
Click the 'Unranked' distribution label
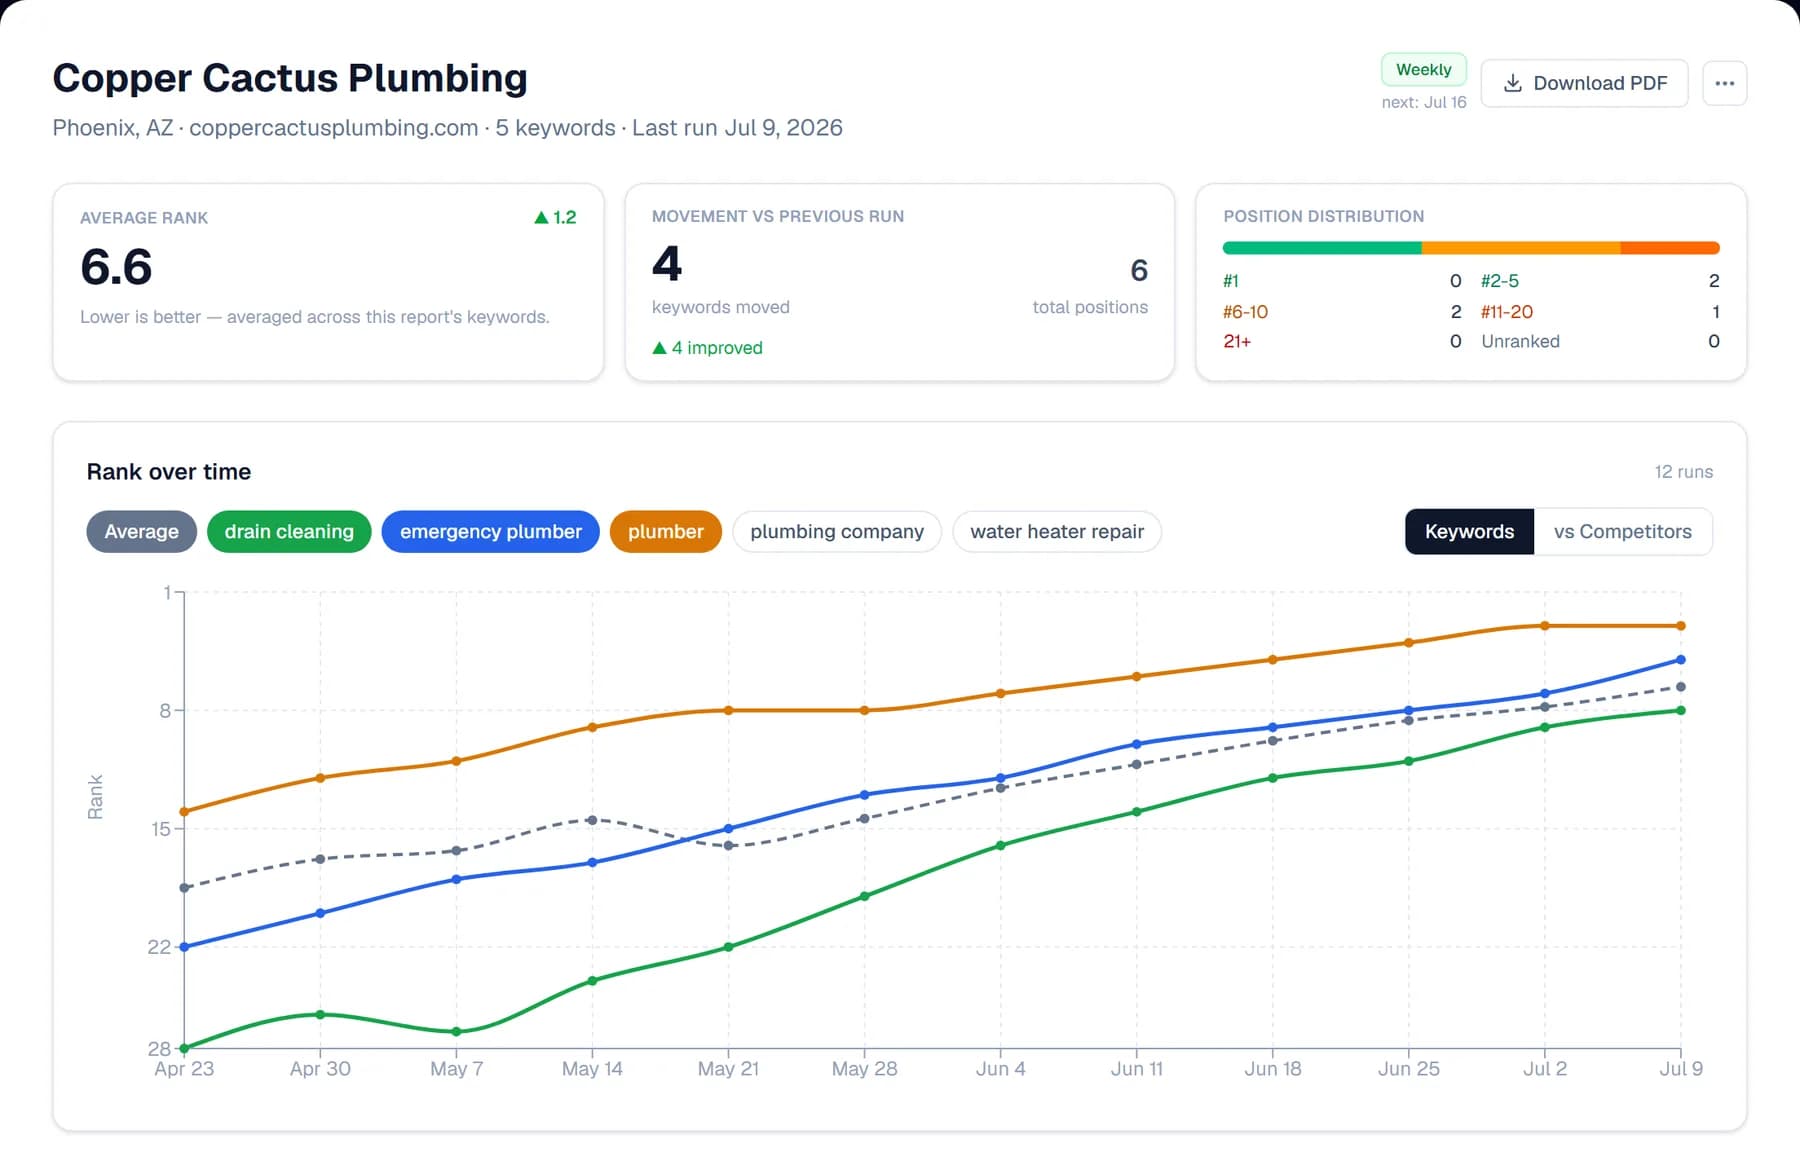tap(1520, 341)
